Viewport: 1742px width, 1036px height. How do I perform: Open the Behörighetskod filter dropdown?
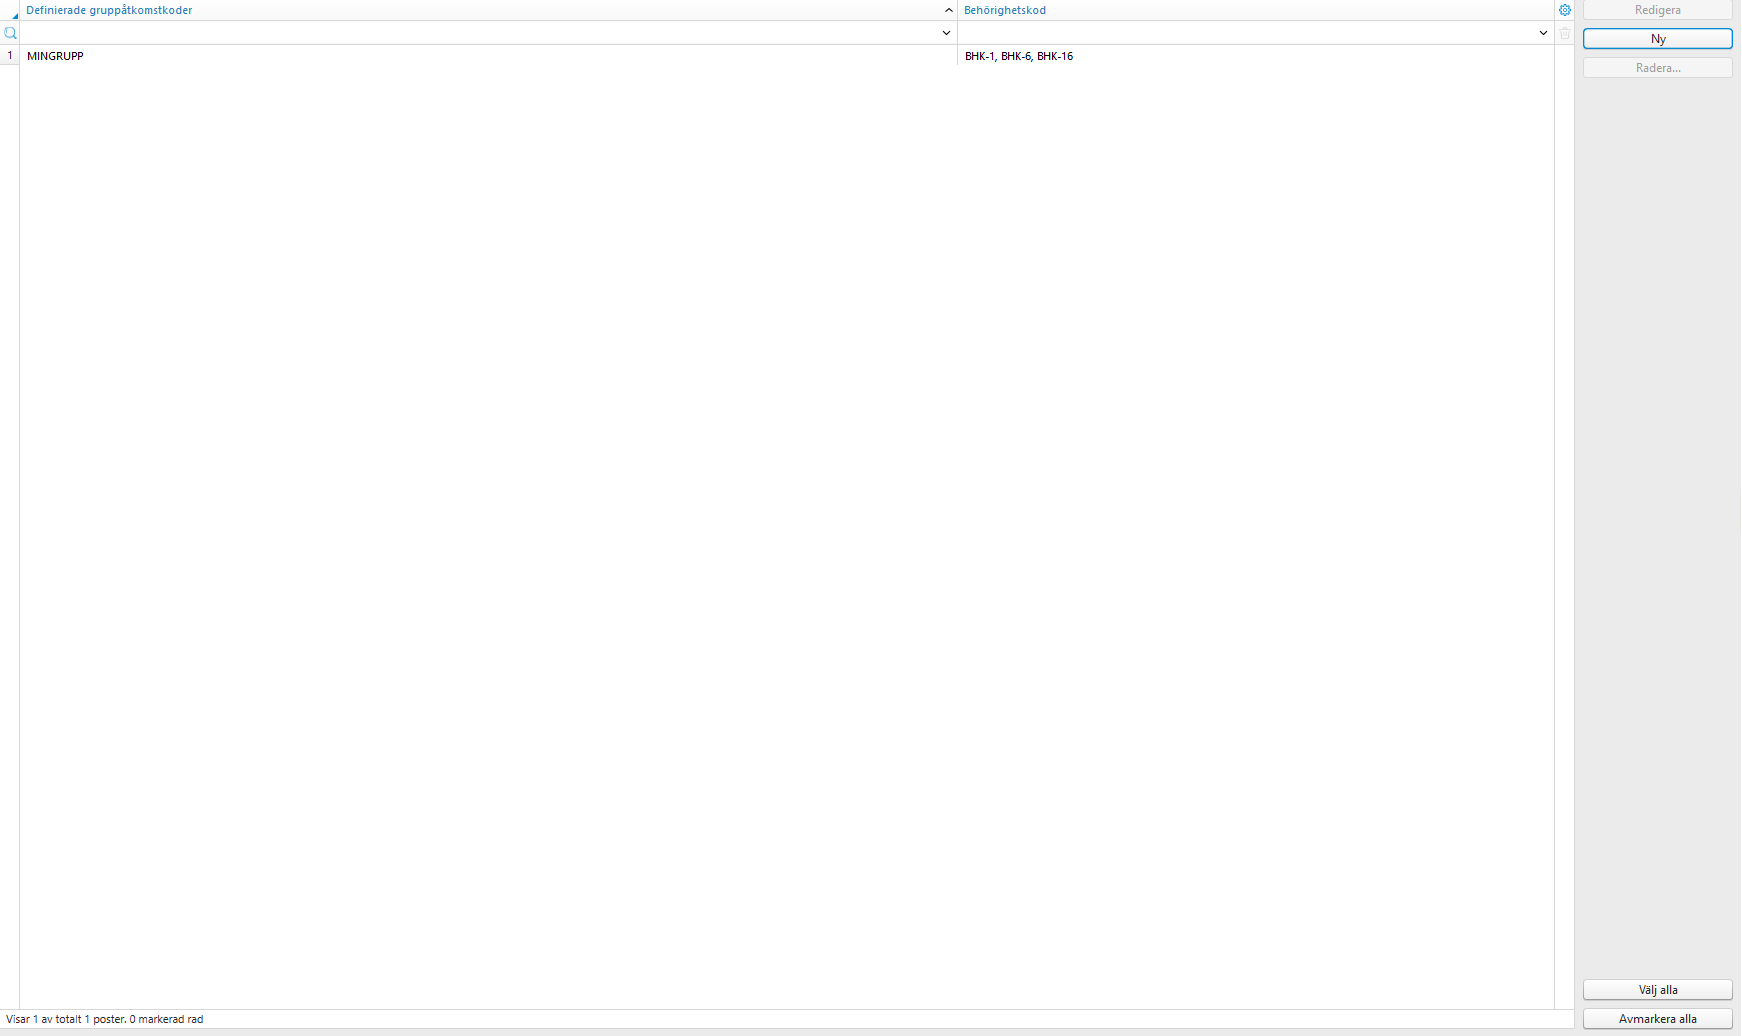[x=1542, y=33]
